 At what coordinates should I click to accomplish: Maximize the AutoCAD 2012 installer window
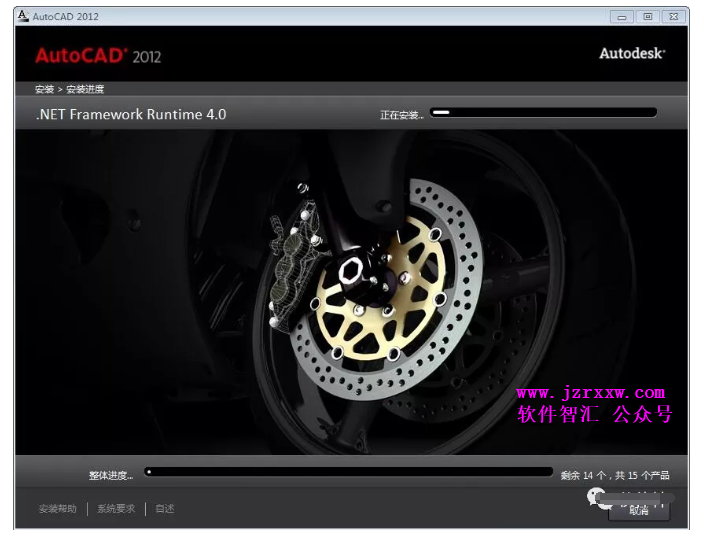point(647,17)
